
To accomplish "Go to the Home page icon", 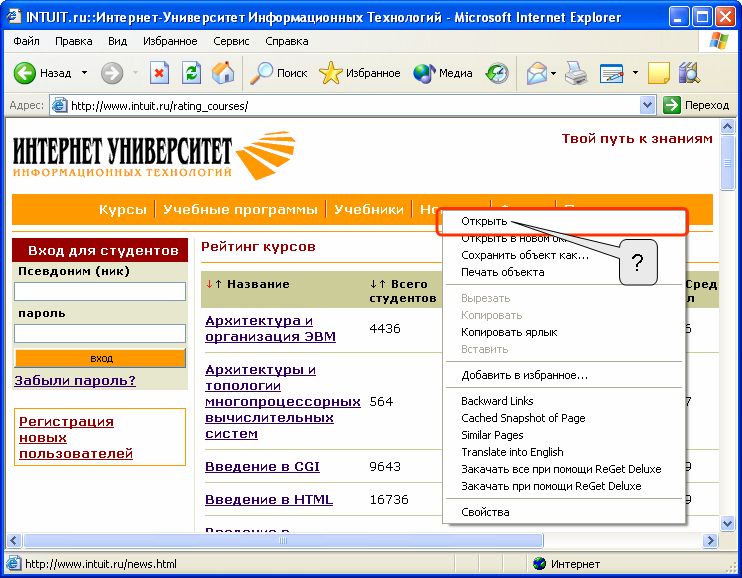I will pyautogui.click(x=223, y=73).
